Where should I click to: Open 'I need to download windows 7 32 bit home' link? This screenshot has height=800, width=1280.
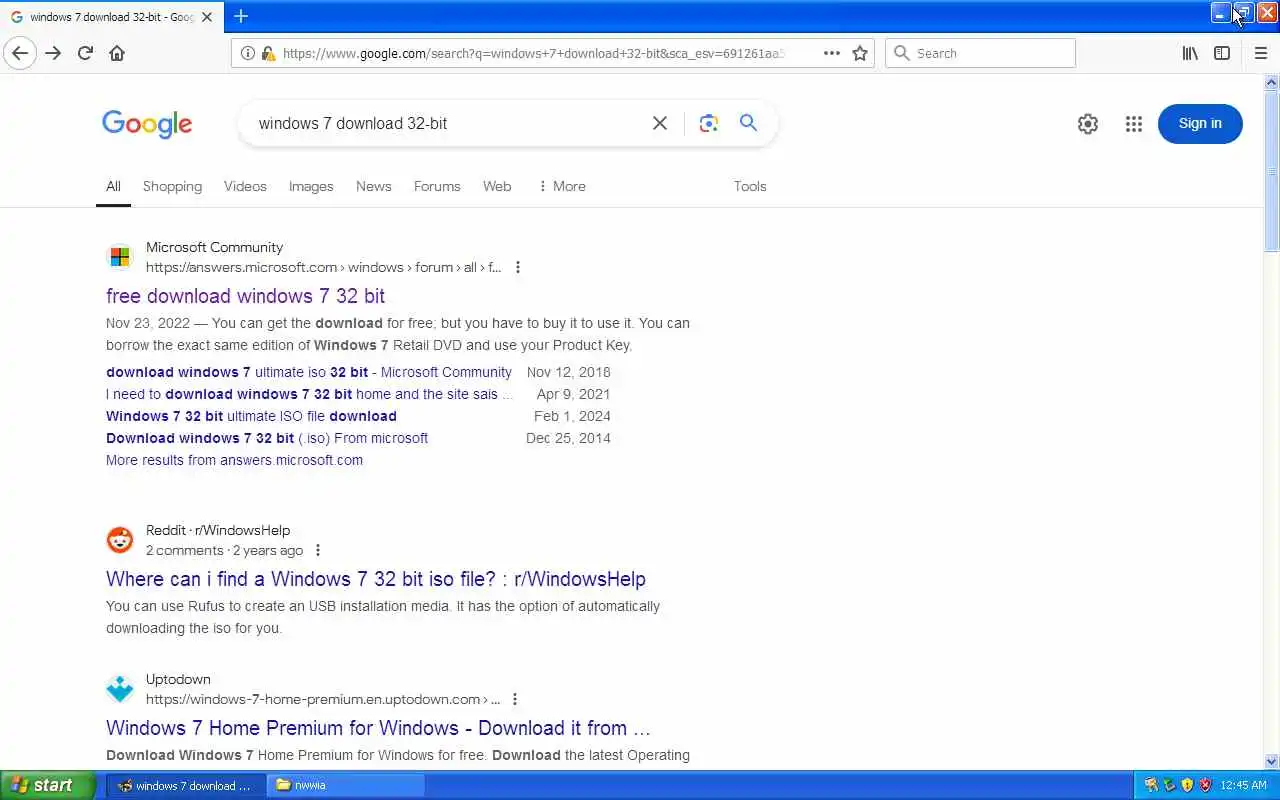point(309,394)
